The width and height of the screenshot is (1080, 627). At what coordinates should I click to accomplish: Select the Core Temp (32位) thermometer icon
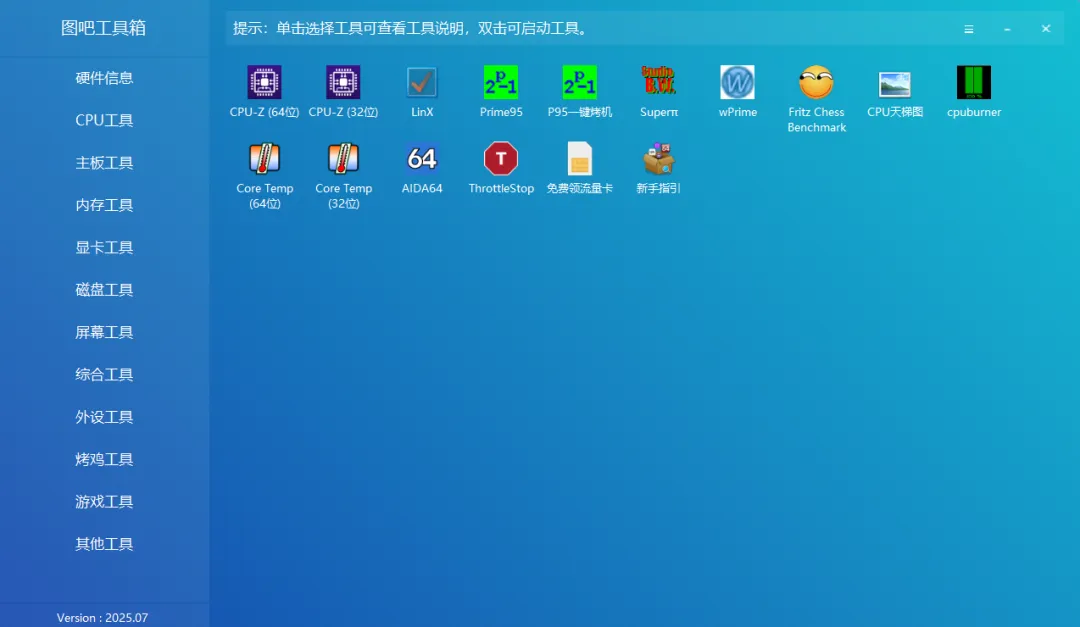[x=343, y=158]
